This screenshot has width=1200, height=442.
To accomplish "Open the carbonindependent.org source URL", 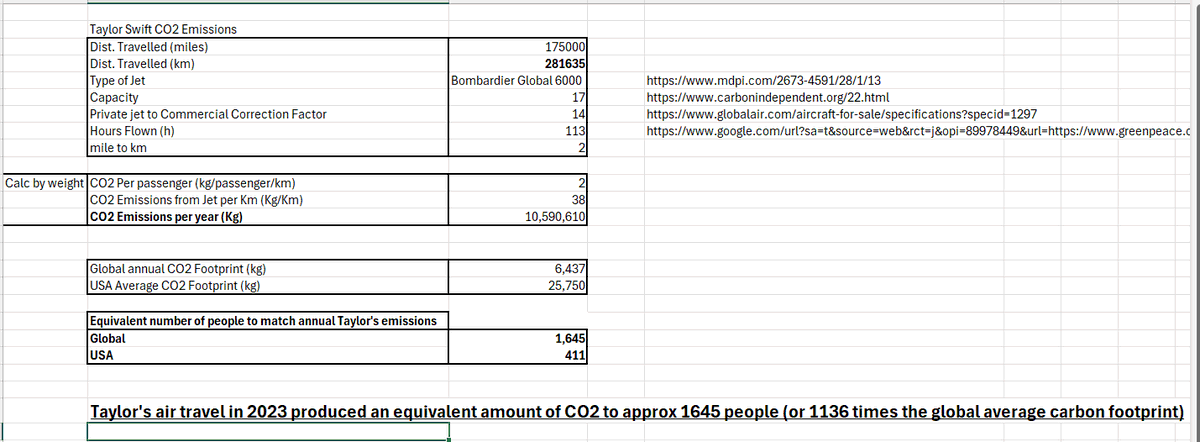I will coord(768,98).
